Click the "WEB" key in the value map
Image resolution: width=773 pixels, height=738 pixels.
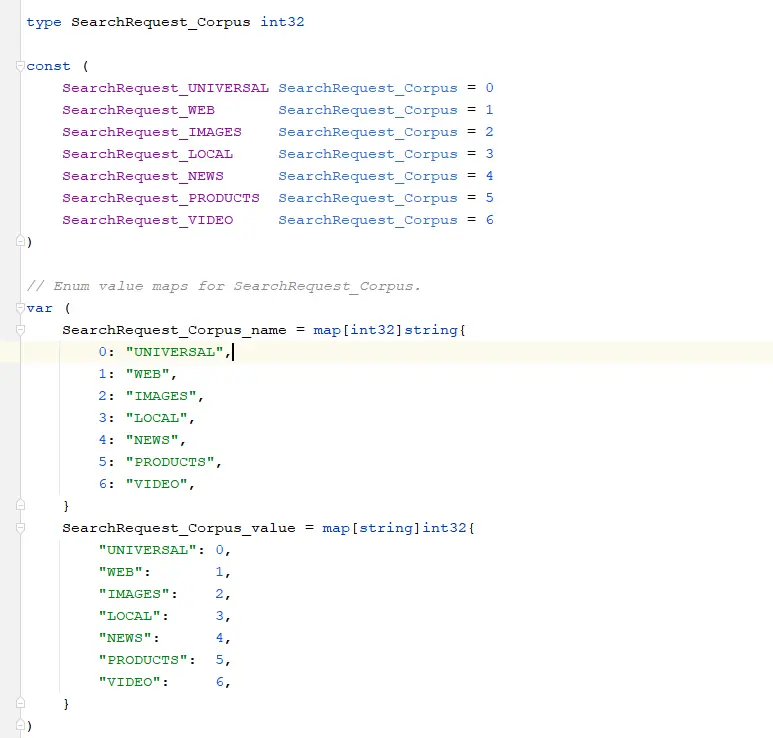tap(120, 572)
